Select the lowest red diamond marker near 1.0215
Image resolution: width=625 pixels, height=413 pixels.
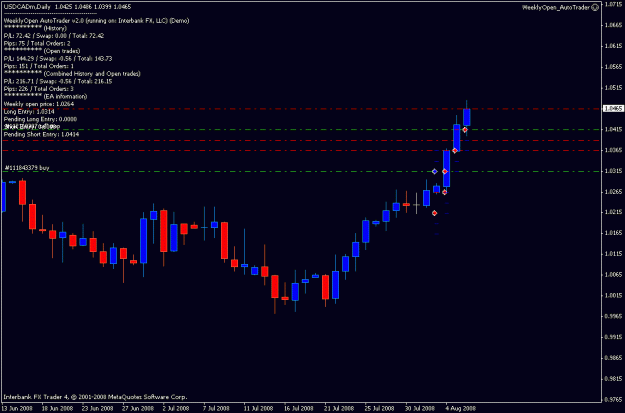pos(434,213)
